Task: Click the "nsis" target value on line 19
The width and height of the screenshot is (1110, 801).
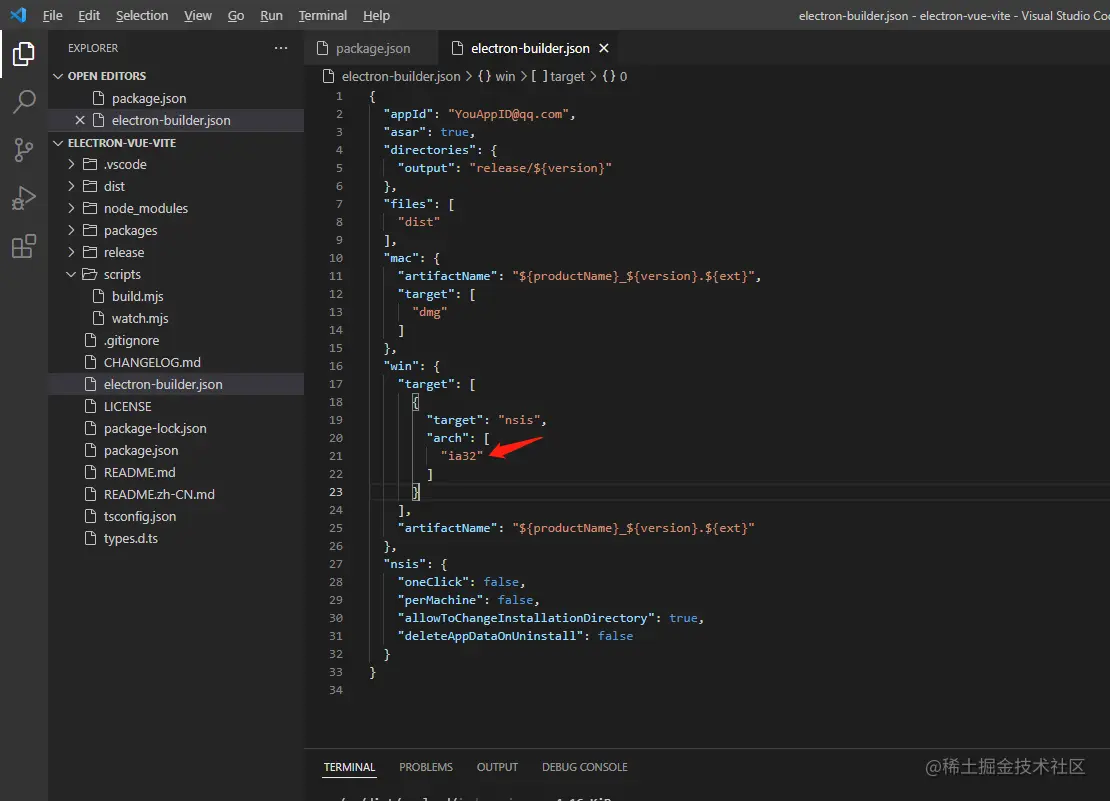Action: click(x=519, y=420)
